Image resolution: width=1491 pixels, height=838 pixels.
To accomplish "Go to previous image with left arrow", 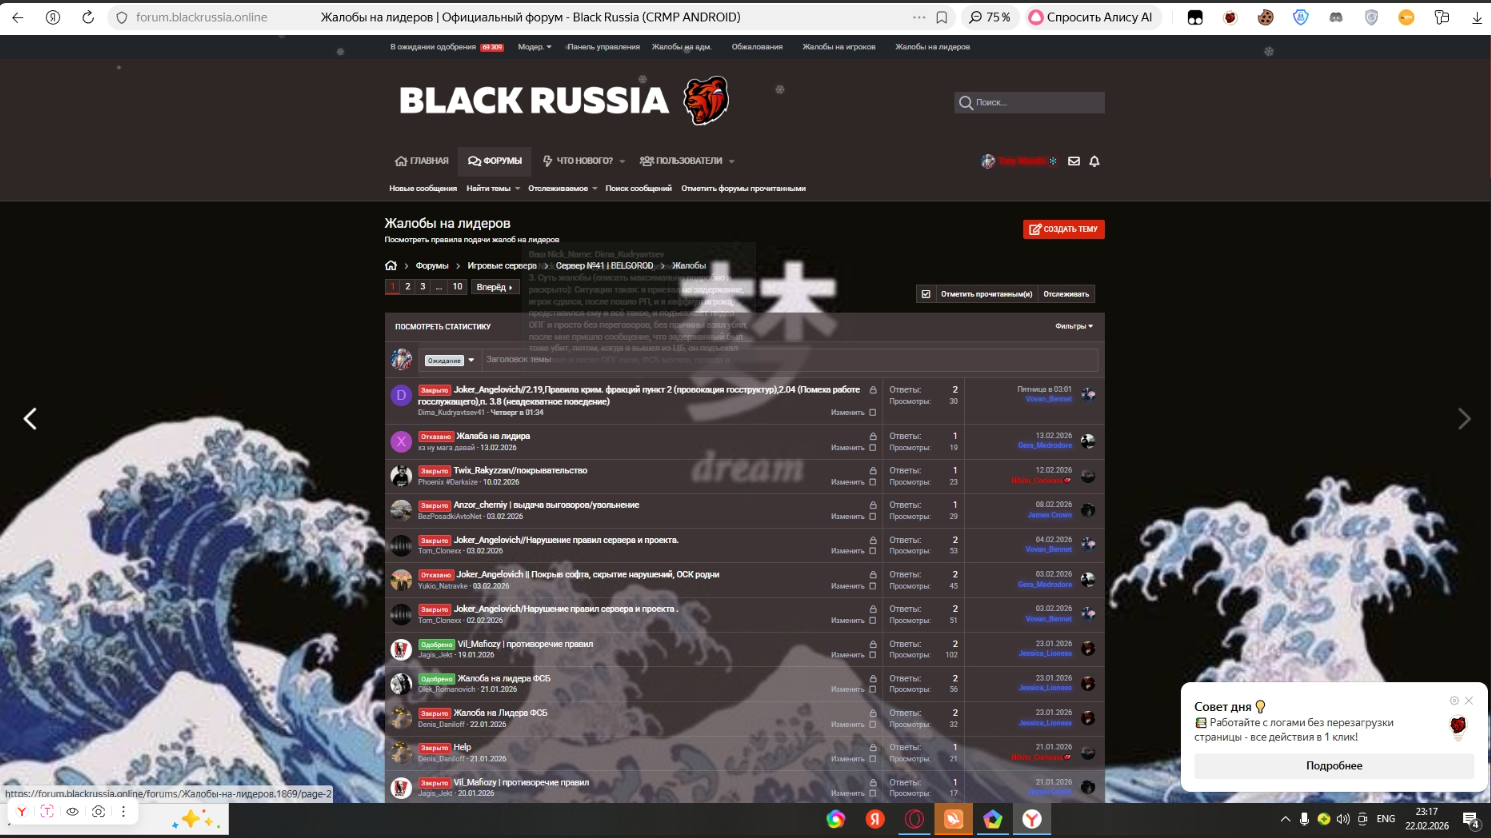I will click(30, 419).
